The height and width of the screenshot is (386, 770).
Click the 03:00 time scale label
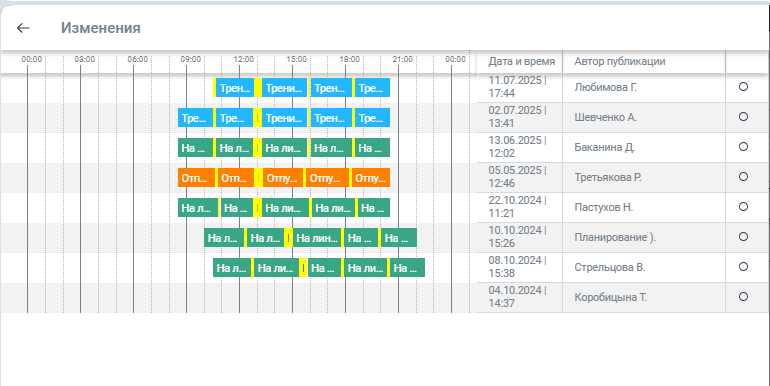click(x=84, y=59)
